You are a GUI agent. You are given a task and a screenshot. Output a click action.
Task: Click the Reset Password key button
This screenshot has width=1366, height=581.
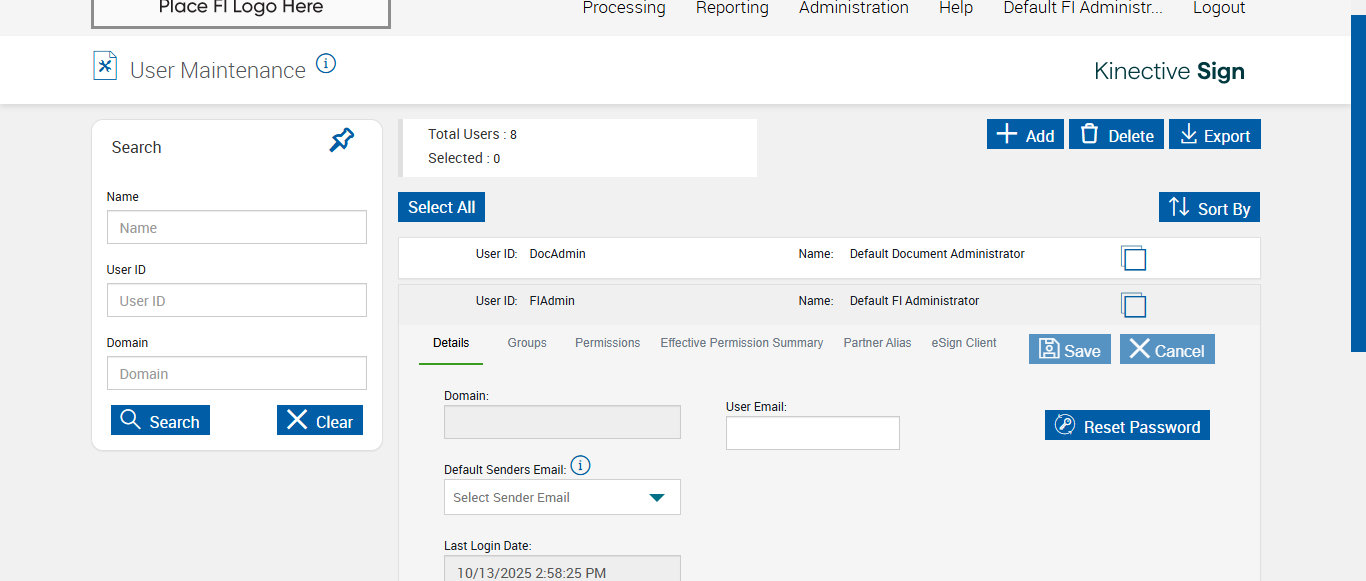tap(1127, 426)
